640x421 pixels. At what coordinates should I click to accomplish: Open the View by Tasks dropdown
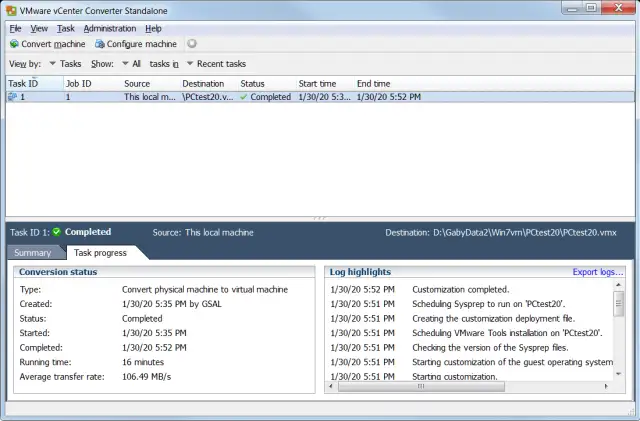[x=65, y=64]
